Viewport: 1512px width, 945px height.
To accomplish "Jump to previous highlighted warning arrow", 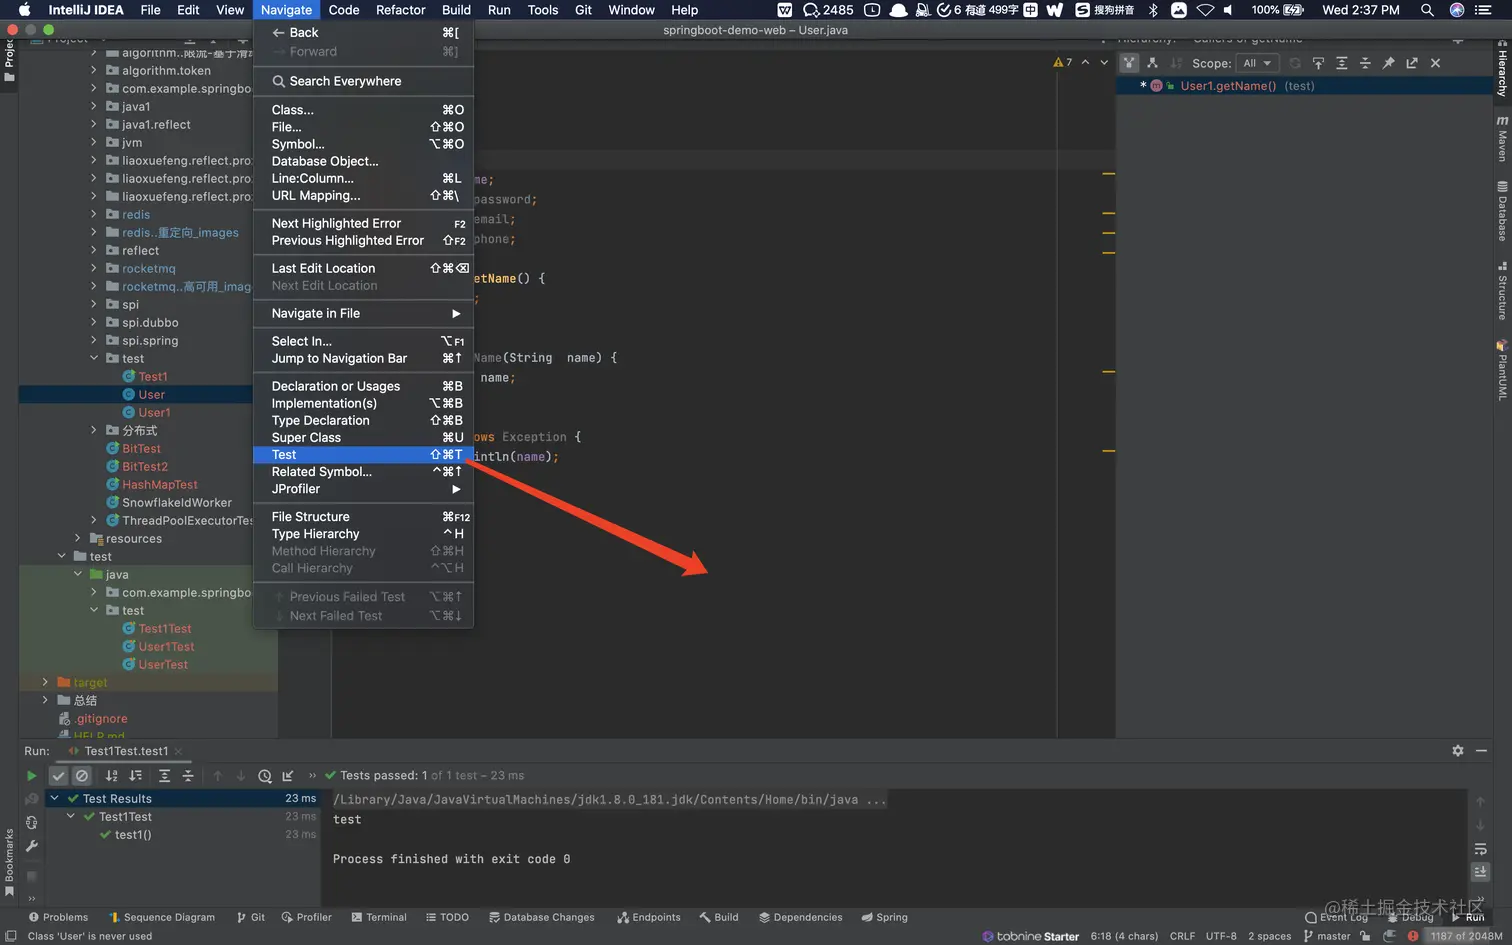I will 1085,62.
